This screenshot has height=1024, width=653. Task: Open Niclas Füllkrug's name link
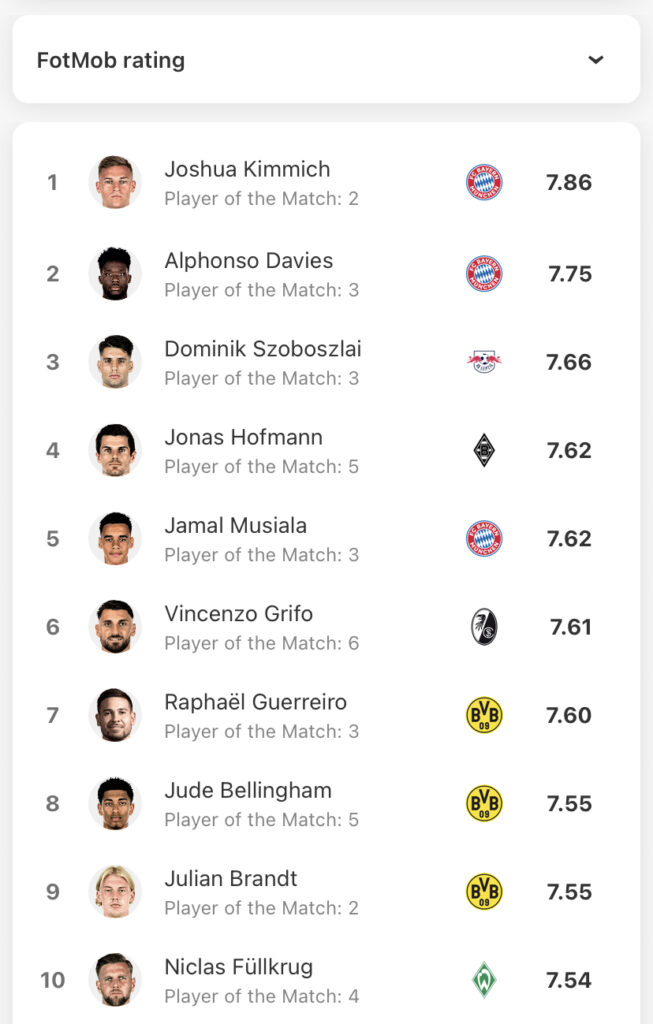tap(239, 967)
